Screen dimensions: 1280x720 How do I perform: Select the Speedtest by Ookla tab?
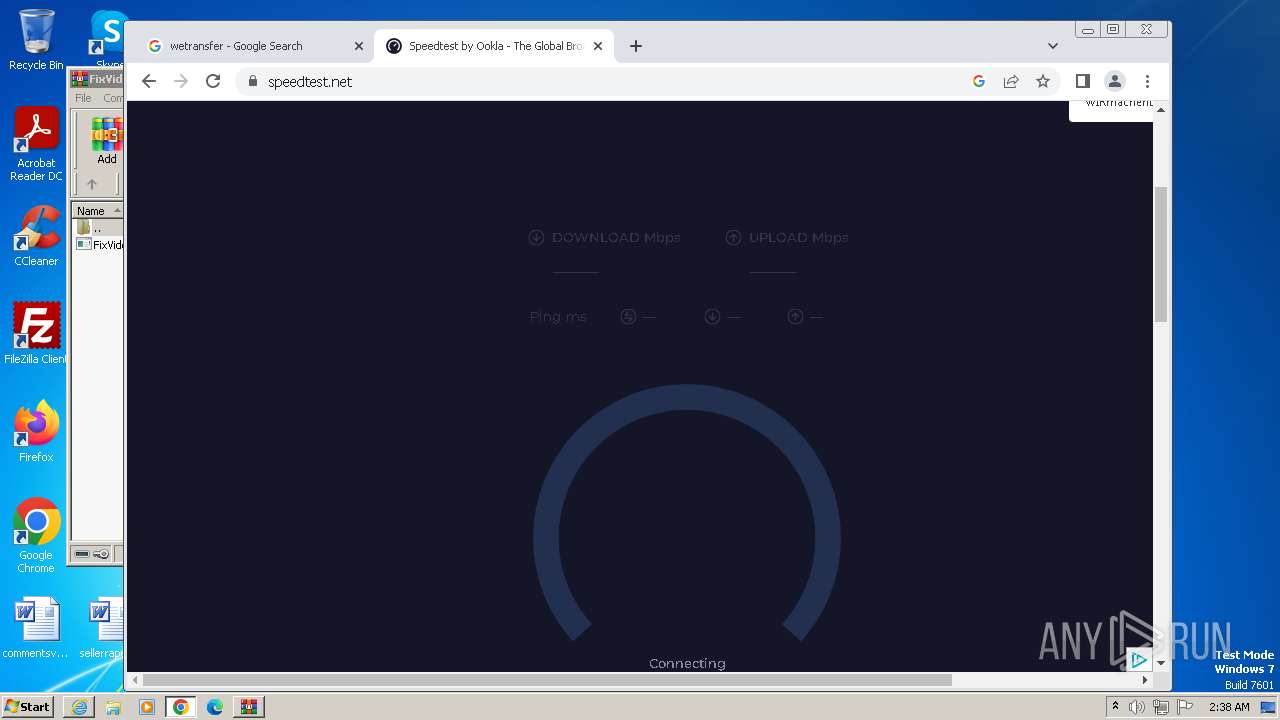tap(495, 46)
